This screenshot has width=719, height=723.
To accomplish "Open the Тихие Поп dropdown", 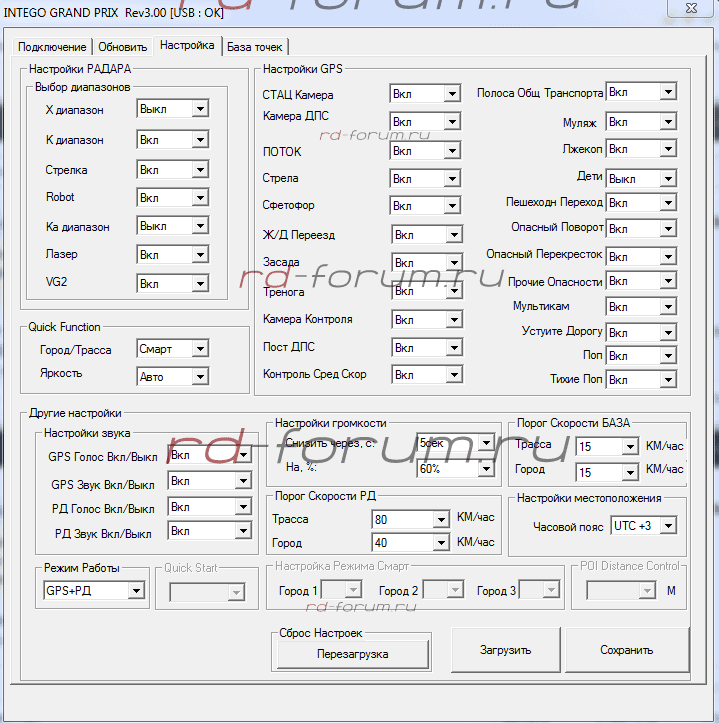I will pos(642,379).
